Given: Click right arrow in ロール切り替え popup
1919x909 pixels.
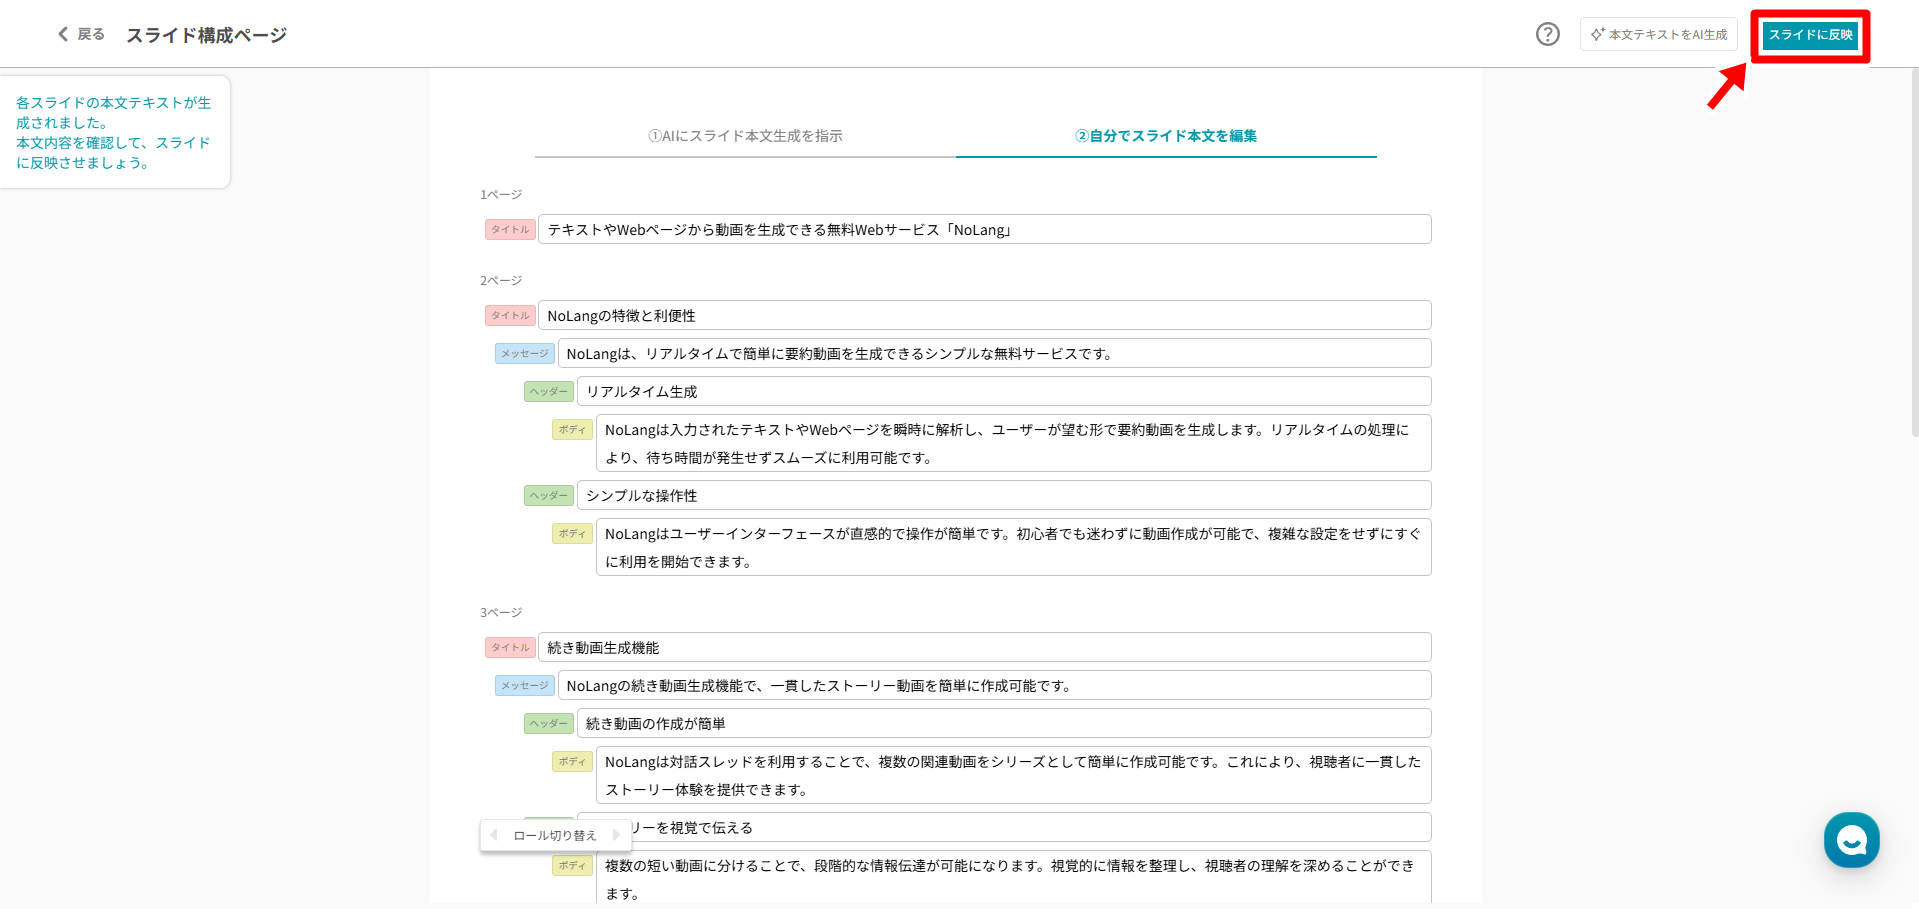Looking at the screenshot, I should click(x=616, y=835).
